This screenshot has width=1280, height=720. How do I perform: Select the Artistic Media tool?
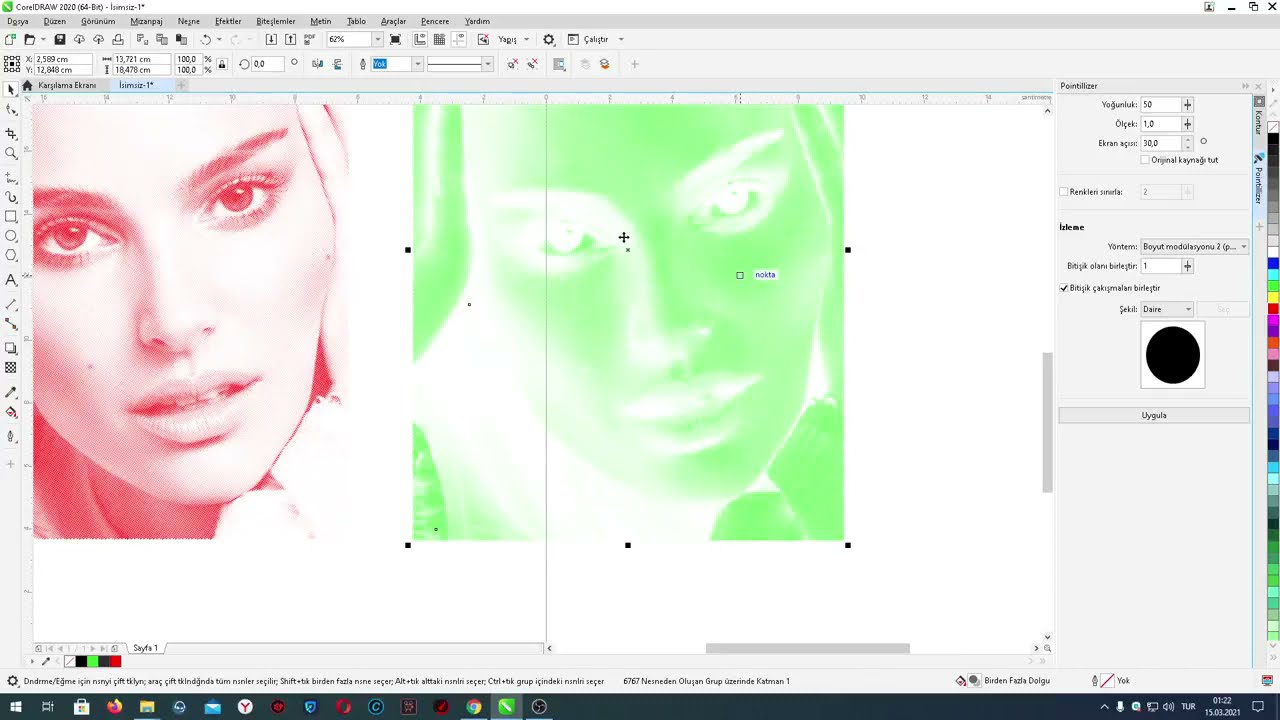[11, 197]
